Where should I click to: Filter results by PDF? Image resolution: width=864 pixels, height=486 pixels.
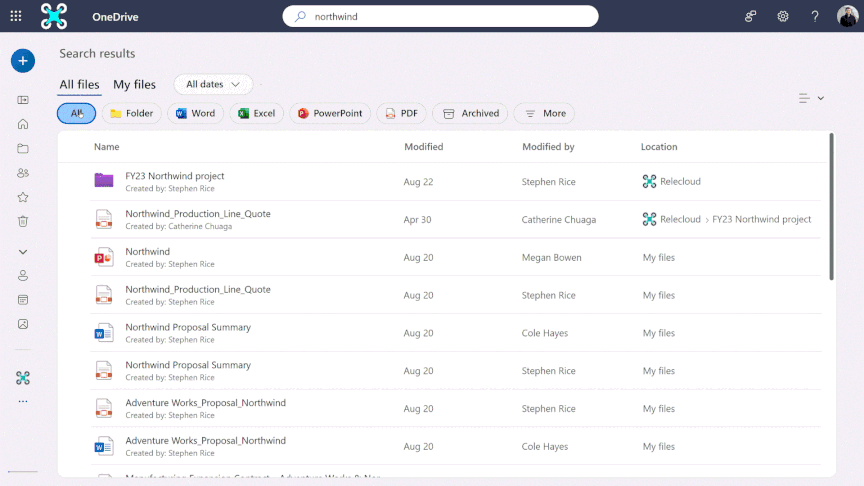402,114
